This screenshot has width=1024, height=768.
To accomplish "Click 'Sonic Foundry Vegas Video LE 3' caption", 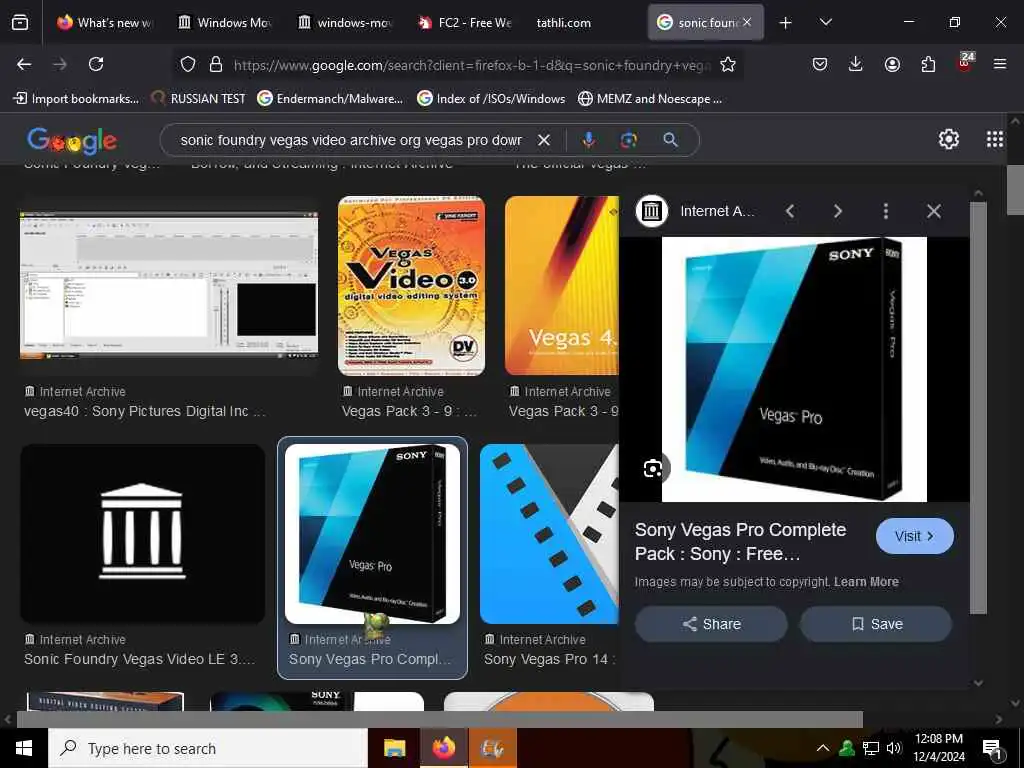I will tap(139, 659).
